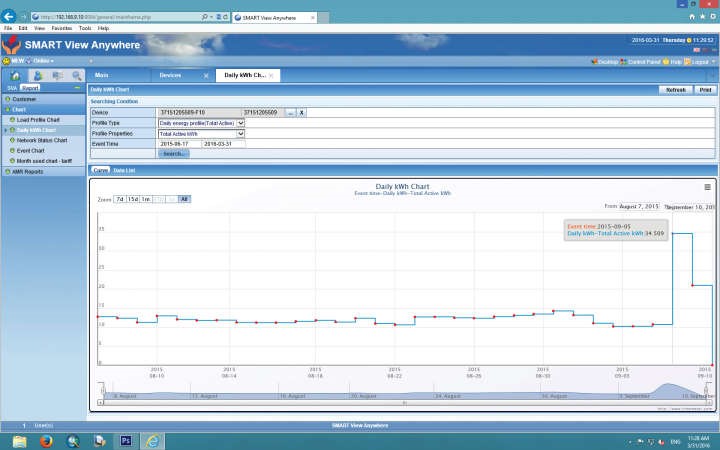Image resolution: width=720 pixels, height=450 pixels.
Task: Open File Explorer from the taskbar
Action: coord(19,442)
